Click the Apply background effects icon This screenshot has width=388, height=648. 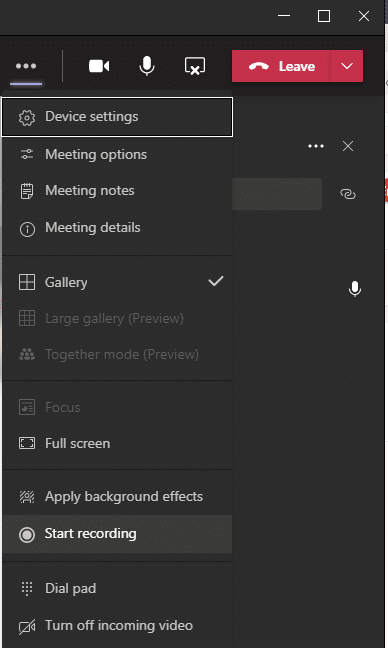click(x=27, y=497)
